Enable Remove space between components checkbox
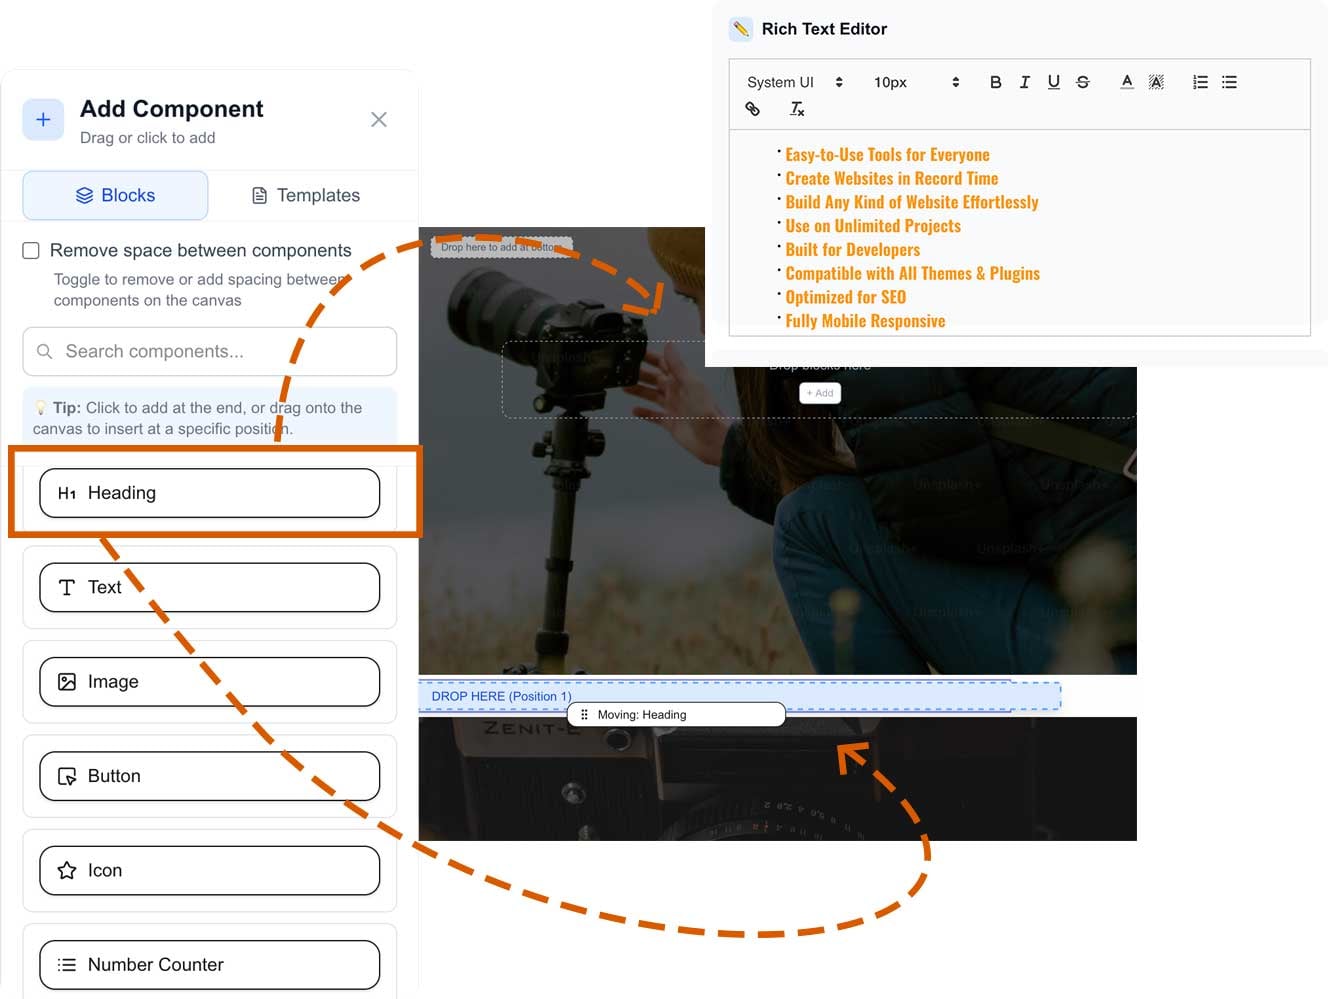The width and height of the screenshot is (1328, 999). pyautogui.click(x=31, y=250)
